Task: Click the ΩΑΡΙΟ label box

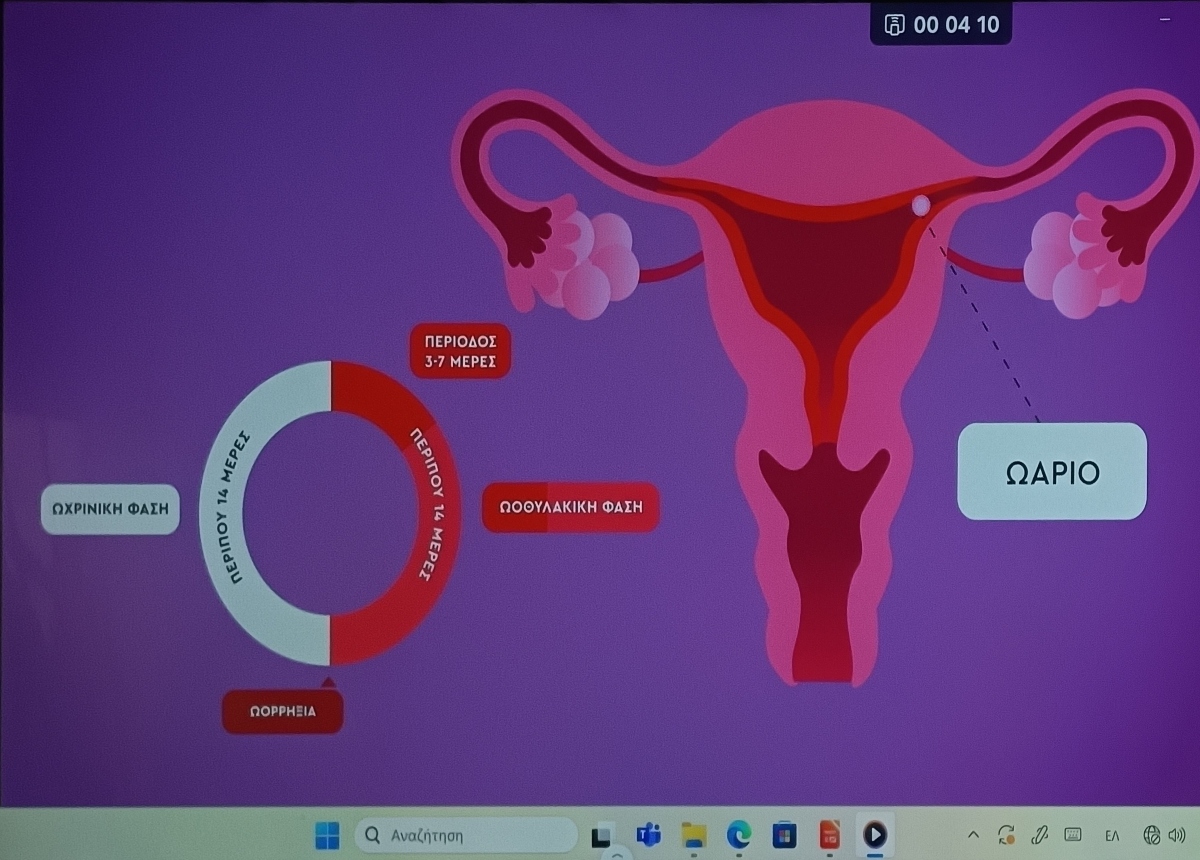Action: (1052, 472)
